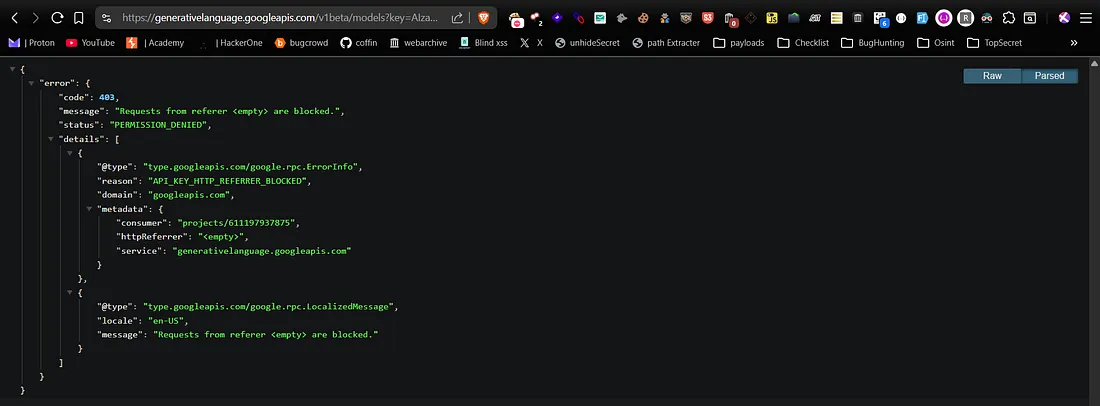
Task: Show hidden bookmarks with the » chevron
Action: (1073, 43)
